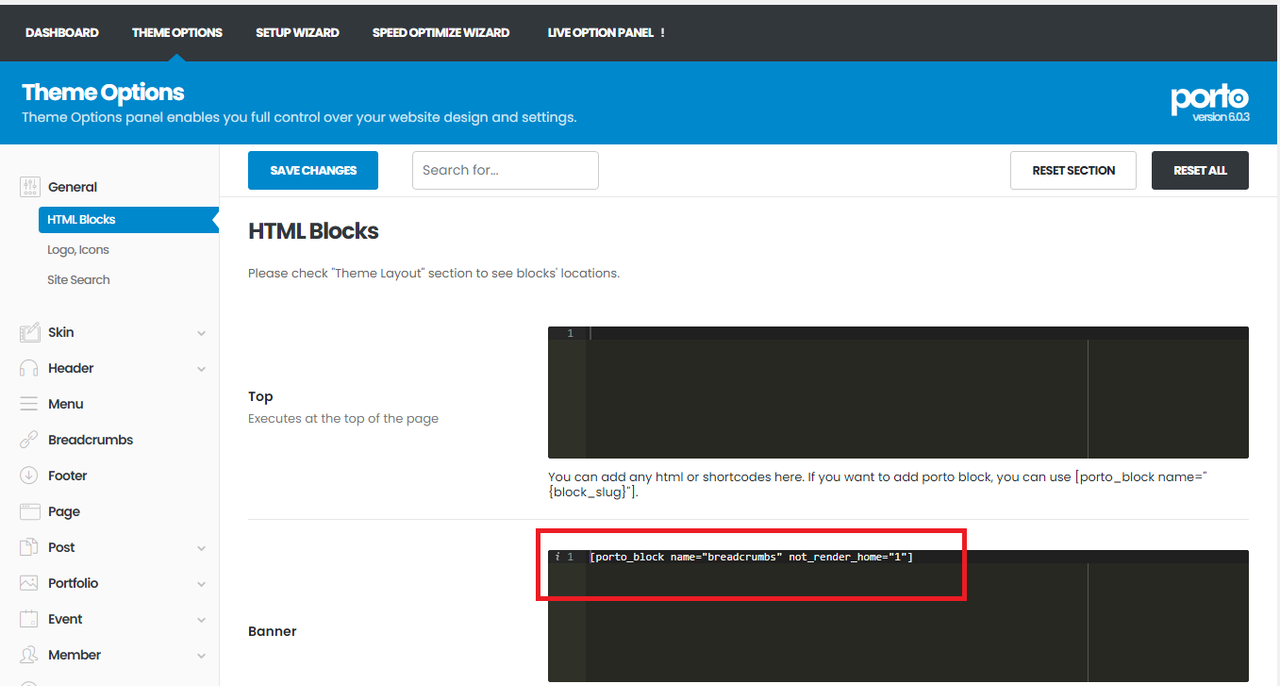This screenshot has width=1280, height=686.
Task: Click the porto_block shortcode line in Banner
Action: coord(751,557)
